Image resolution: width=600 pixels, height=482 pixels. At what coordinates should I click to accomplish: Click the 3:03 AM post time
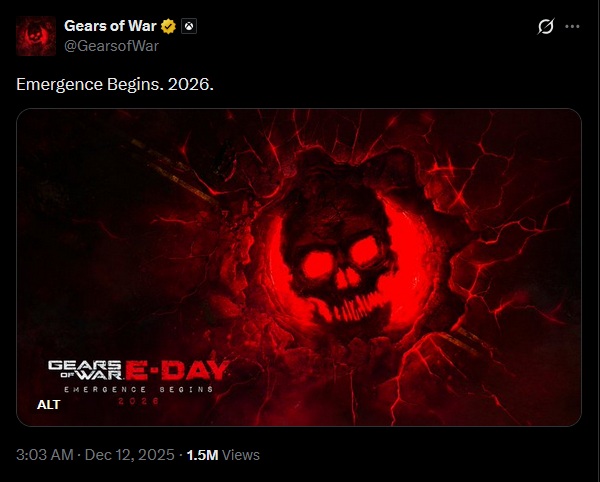(45, 455)
